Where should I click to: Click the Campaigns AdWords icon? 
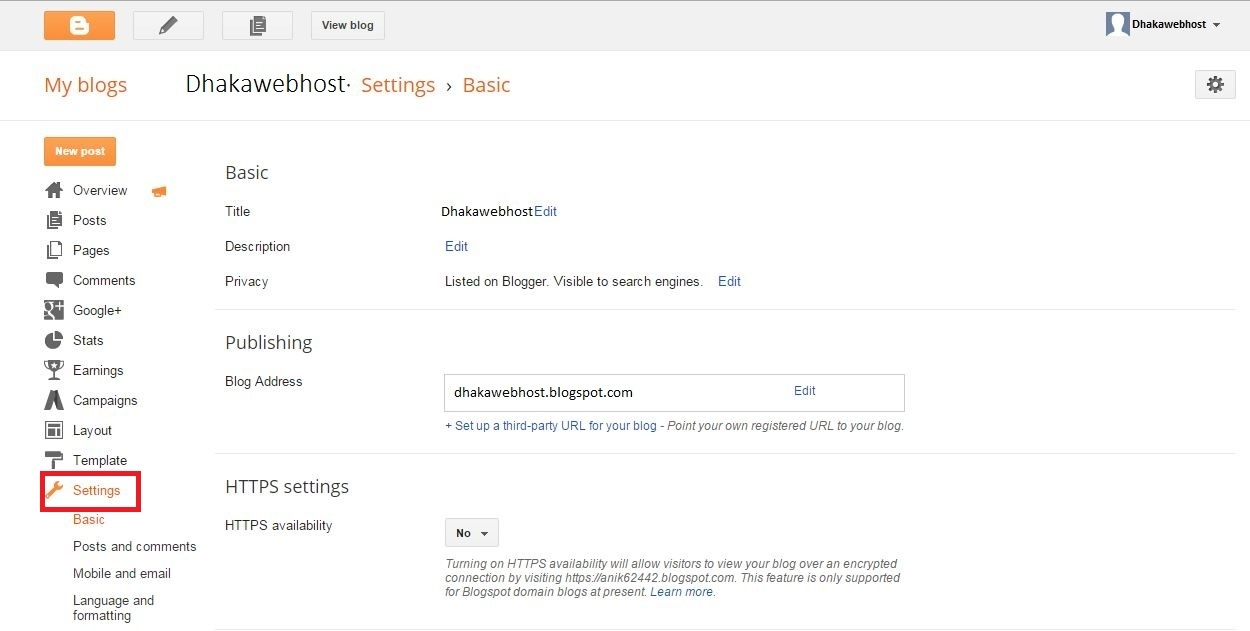click(x=54, y=400)
